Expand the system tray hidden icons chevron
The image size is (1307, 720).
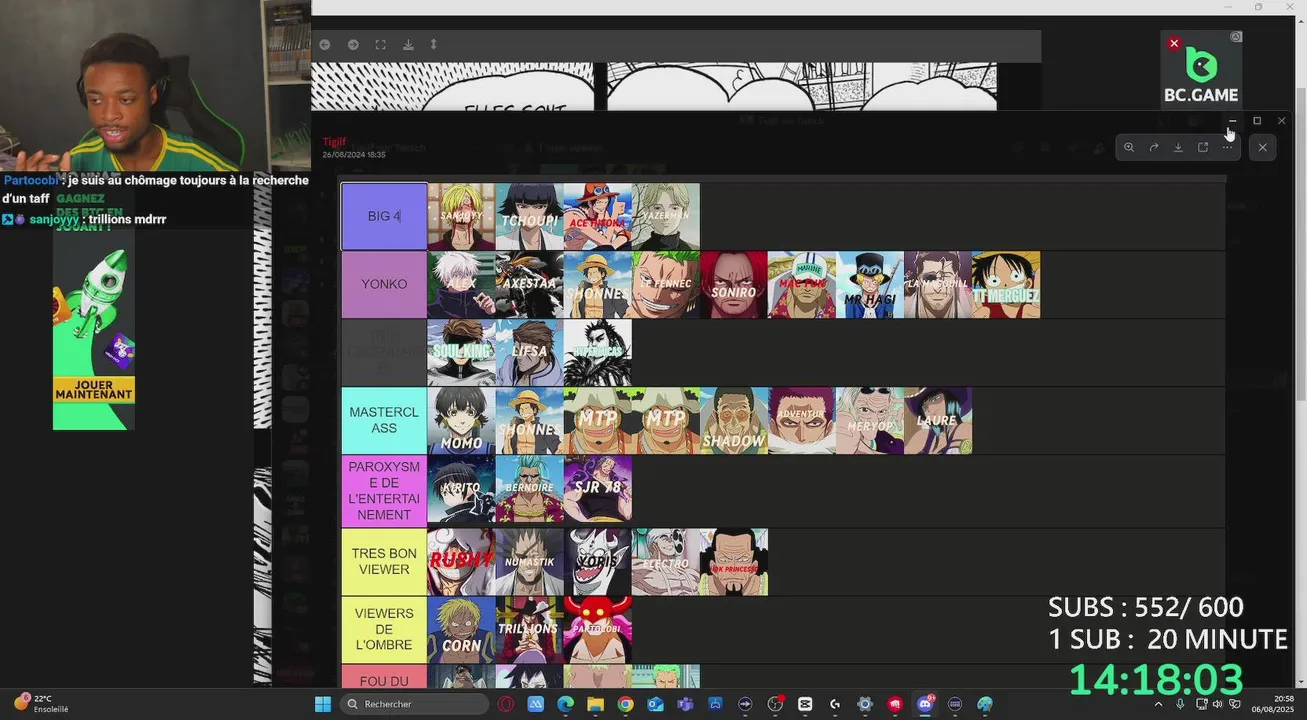pos(1159,704)
